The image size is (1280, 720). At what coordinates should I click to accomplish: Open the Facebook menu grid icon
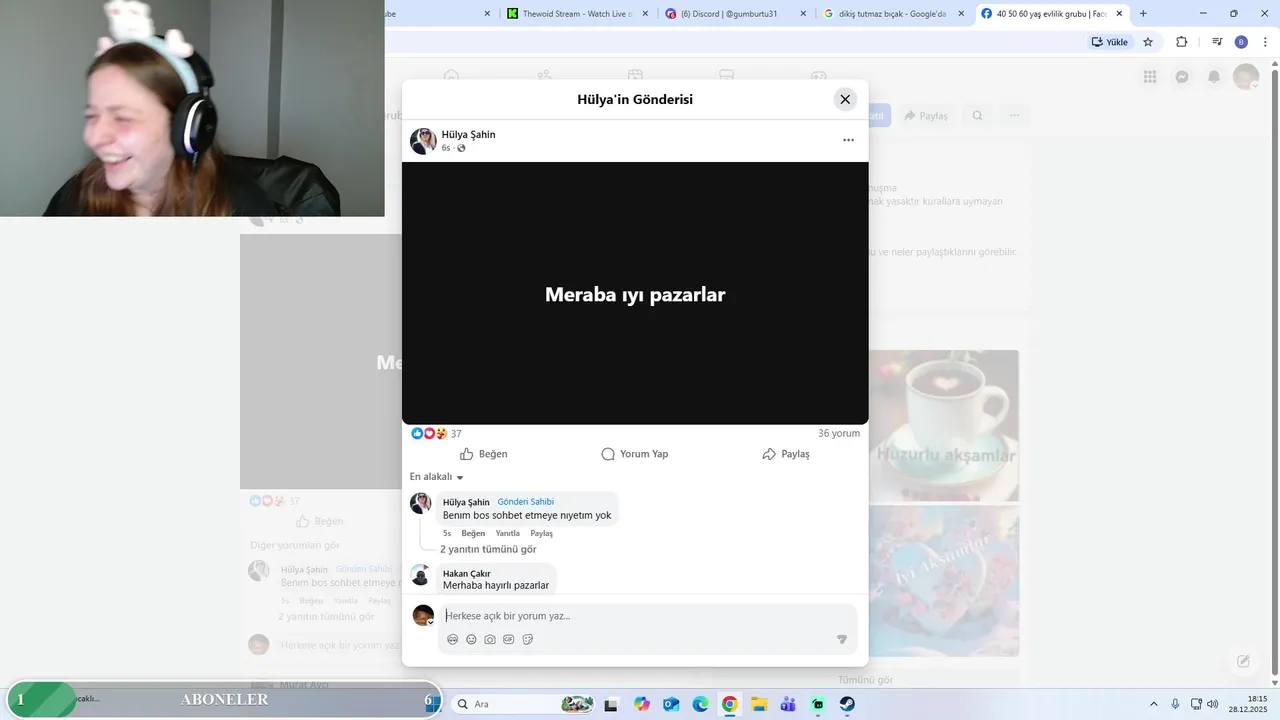coord(1150,76)
